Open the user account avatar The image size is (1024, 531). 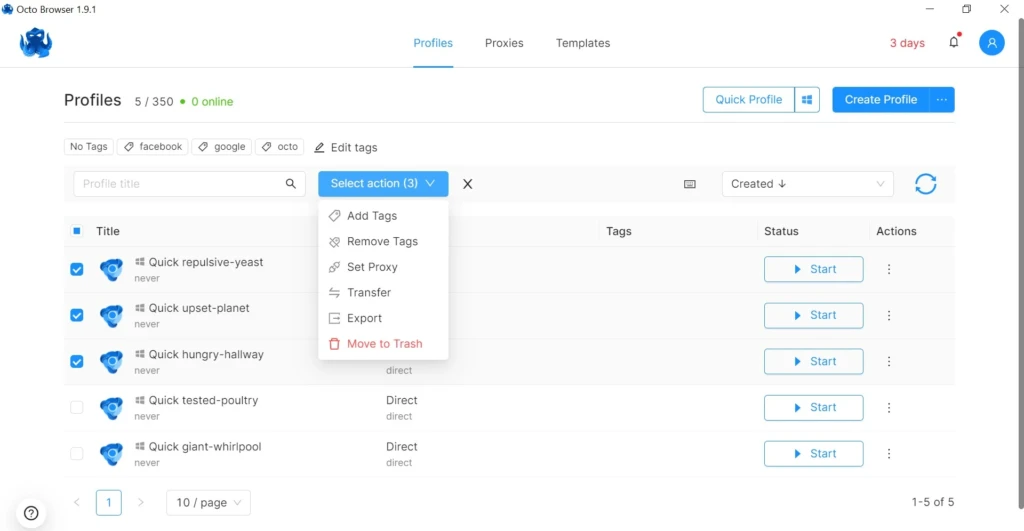(991, 43)
